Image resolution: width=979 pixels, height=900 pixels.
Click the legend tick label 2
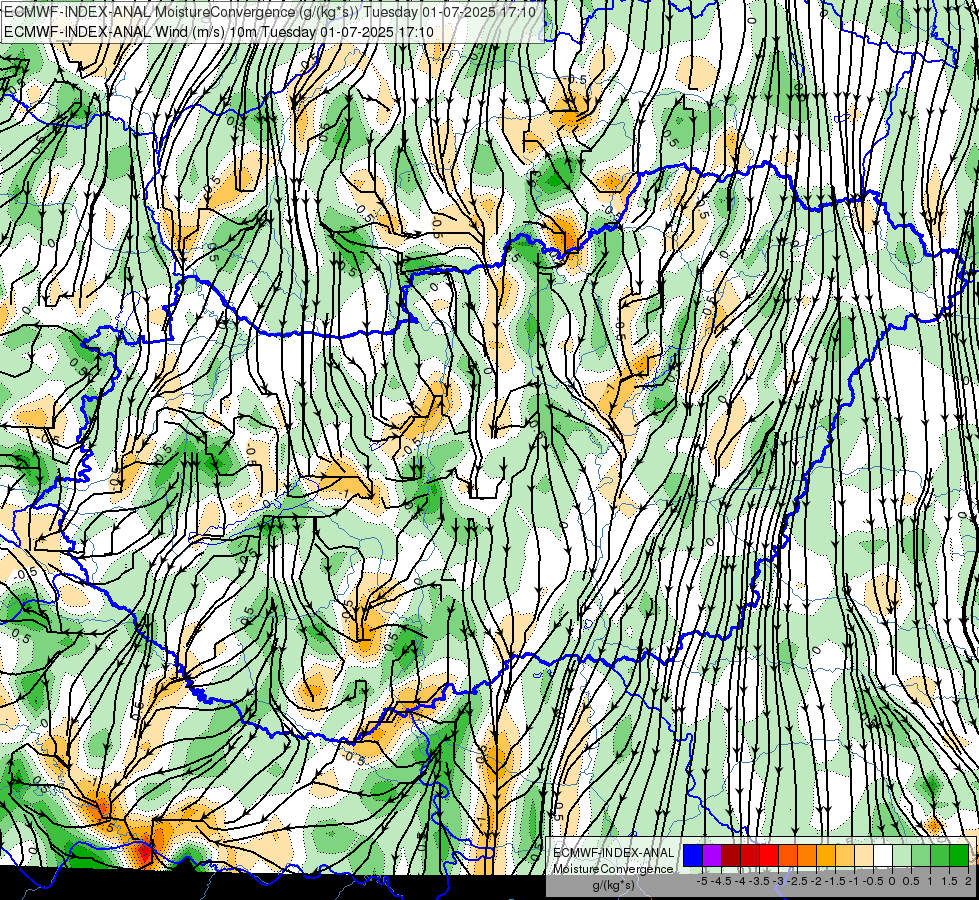968,881
